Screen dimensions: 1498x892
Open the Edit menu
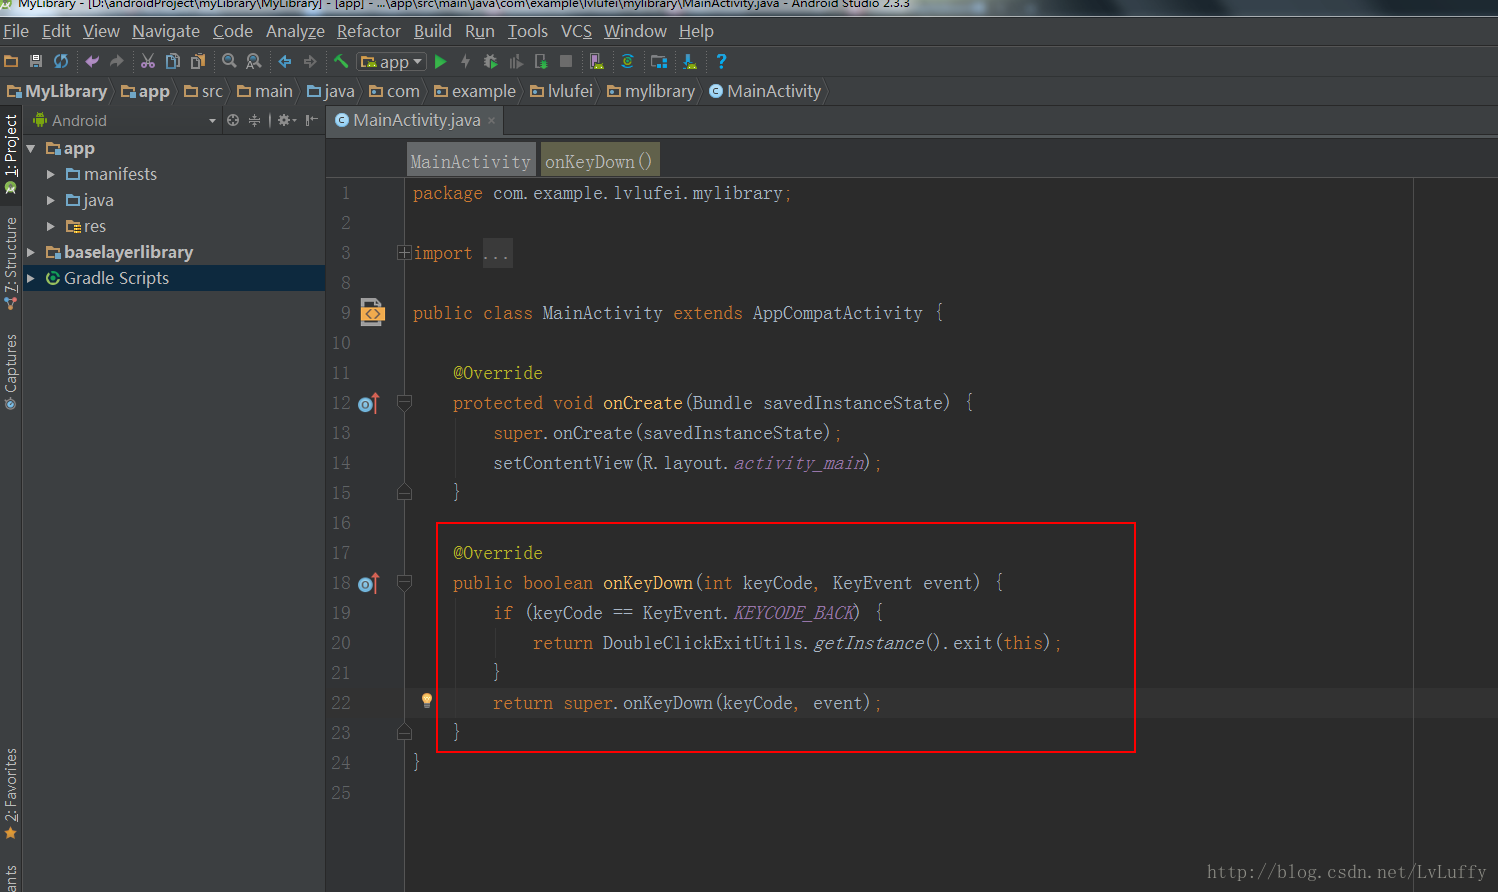coord(56,31)
